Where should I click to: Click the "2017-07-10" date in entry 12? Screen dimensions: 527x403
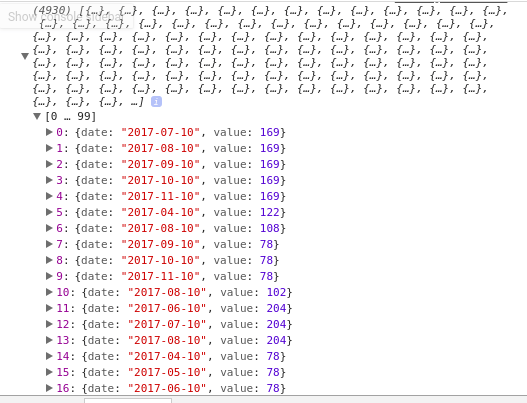[x=167, y=324]
